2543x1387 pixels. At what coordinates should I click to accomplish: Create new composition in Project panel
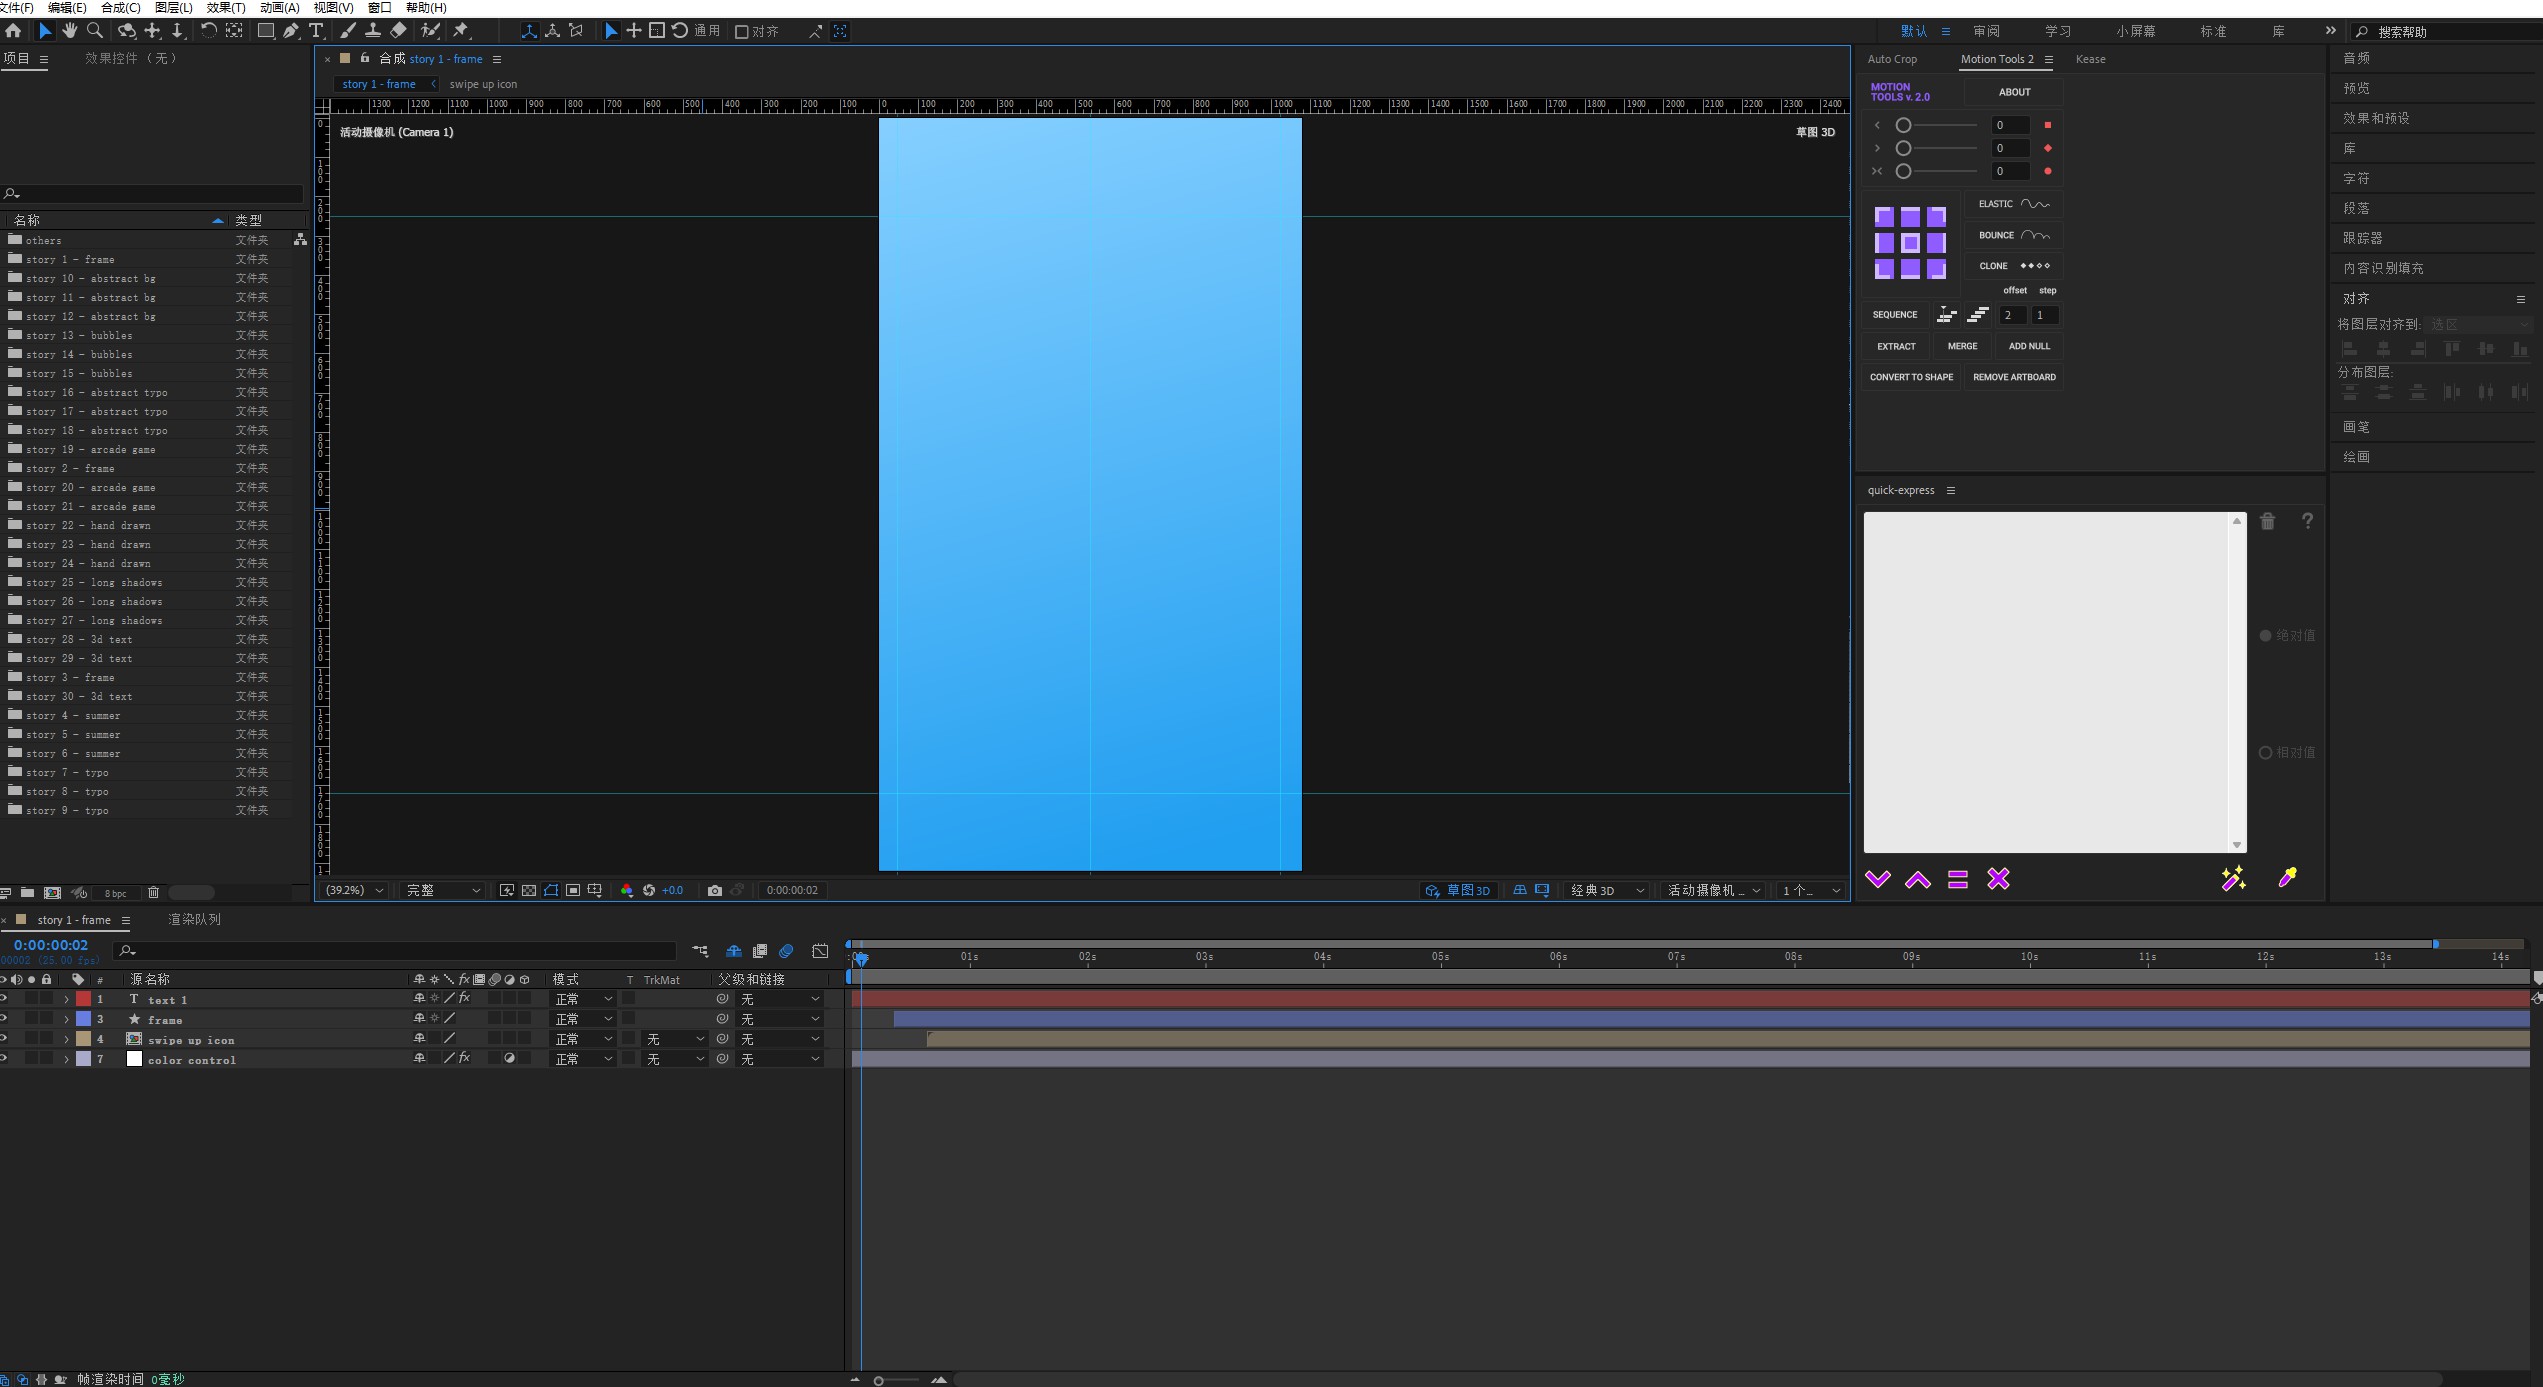[x=52, y=893]
